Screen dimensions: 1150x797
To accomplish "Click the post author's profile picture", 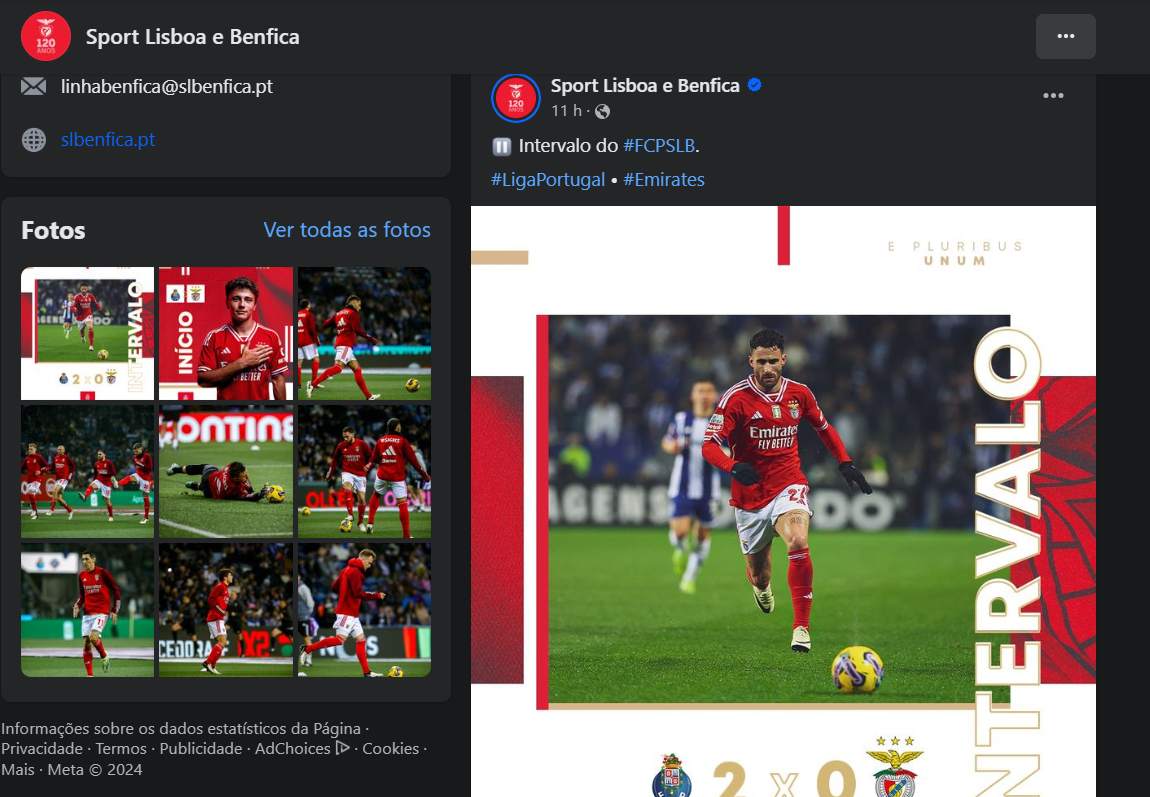I will pyautogui.click(x=516, y=98).
